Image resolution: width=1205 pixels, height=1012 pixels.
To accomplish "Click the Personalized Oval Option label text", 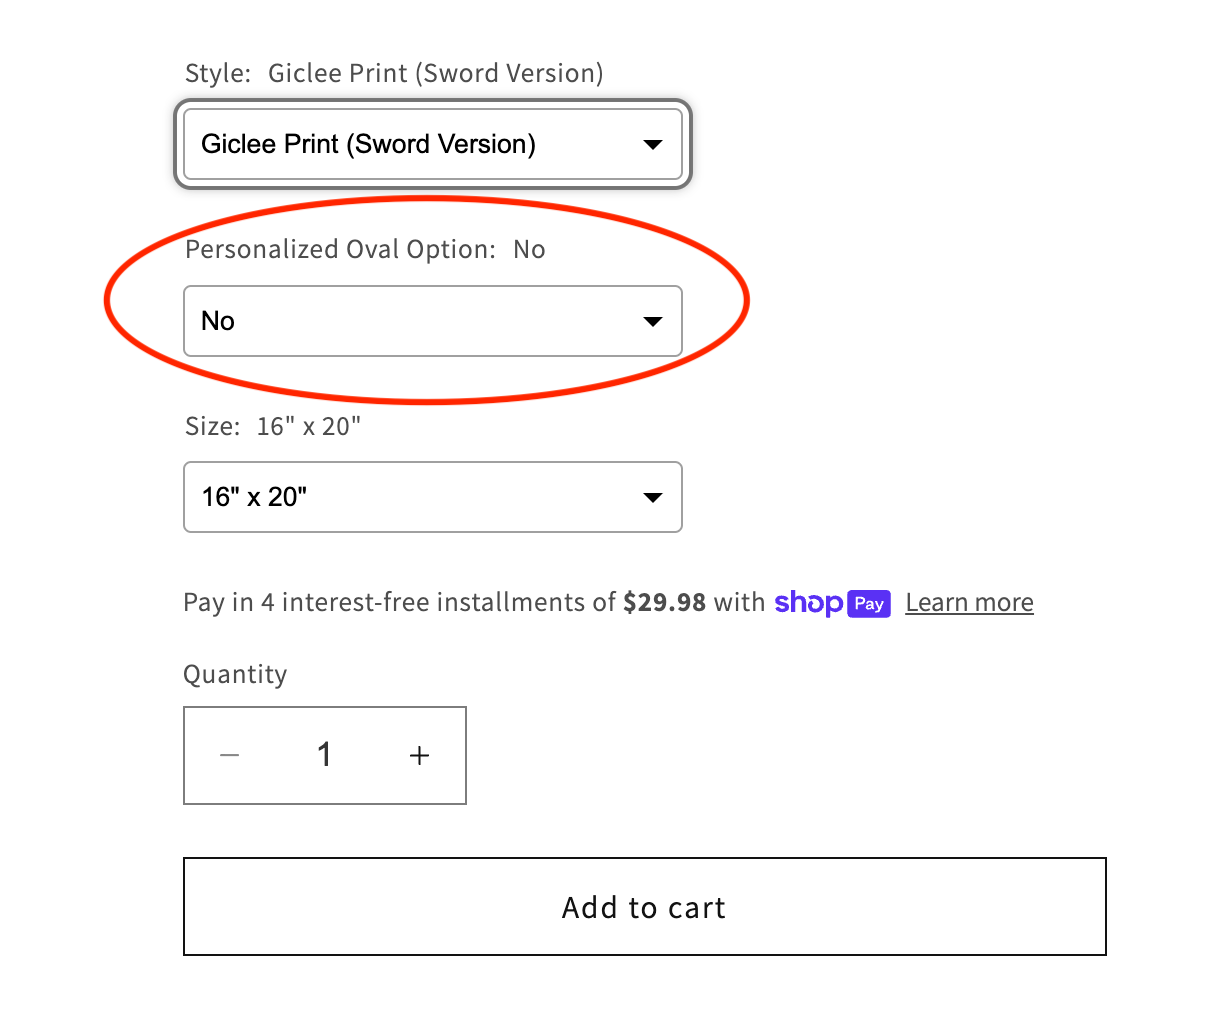I will tap(340, 249).
